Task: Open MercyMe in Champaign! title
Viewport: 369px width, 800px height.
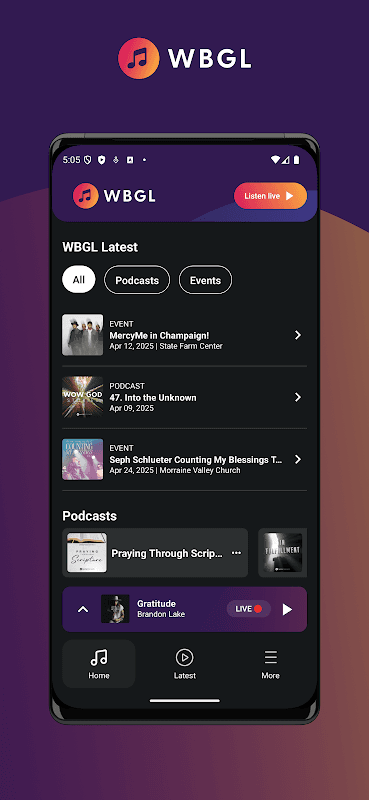Action: coord(159,335)
